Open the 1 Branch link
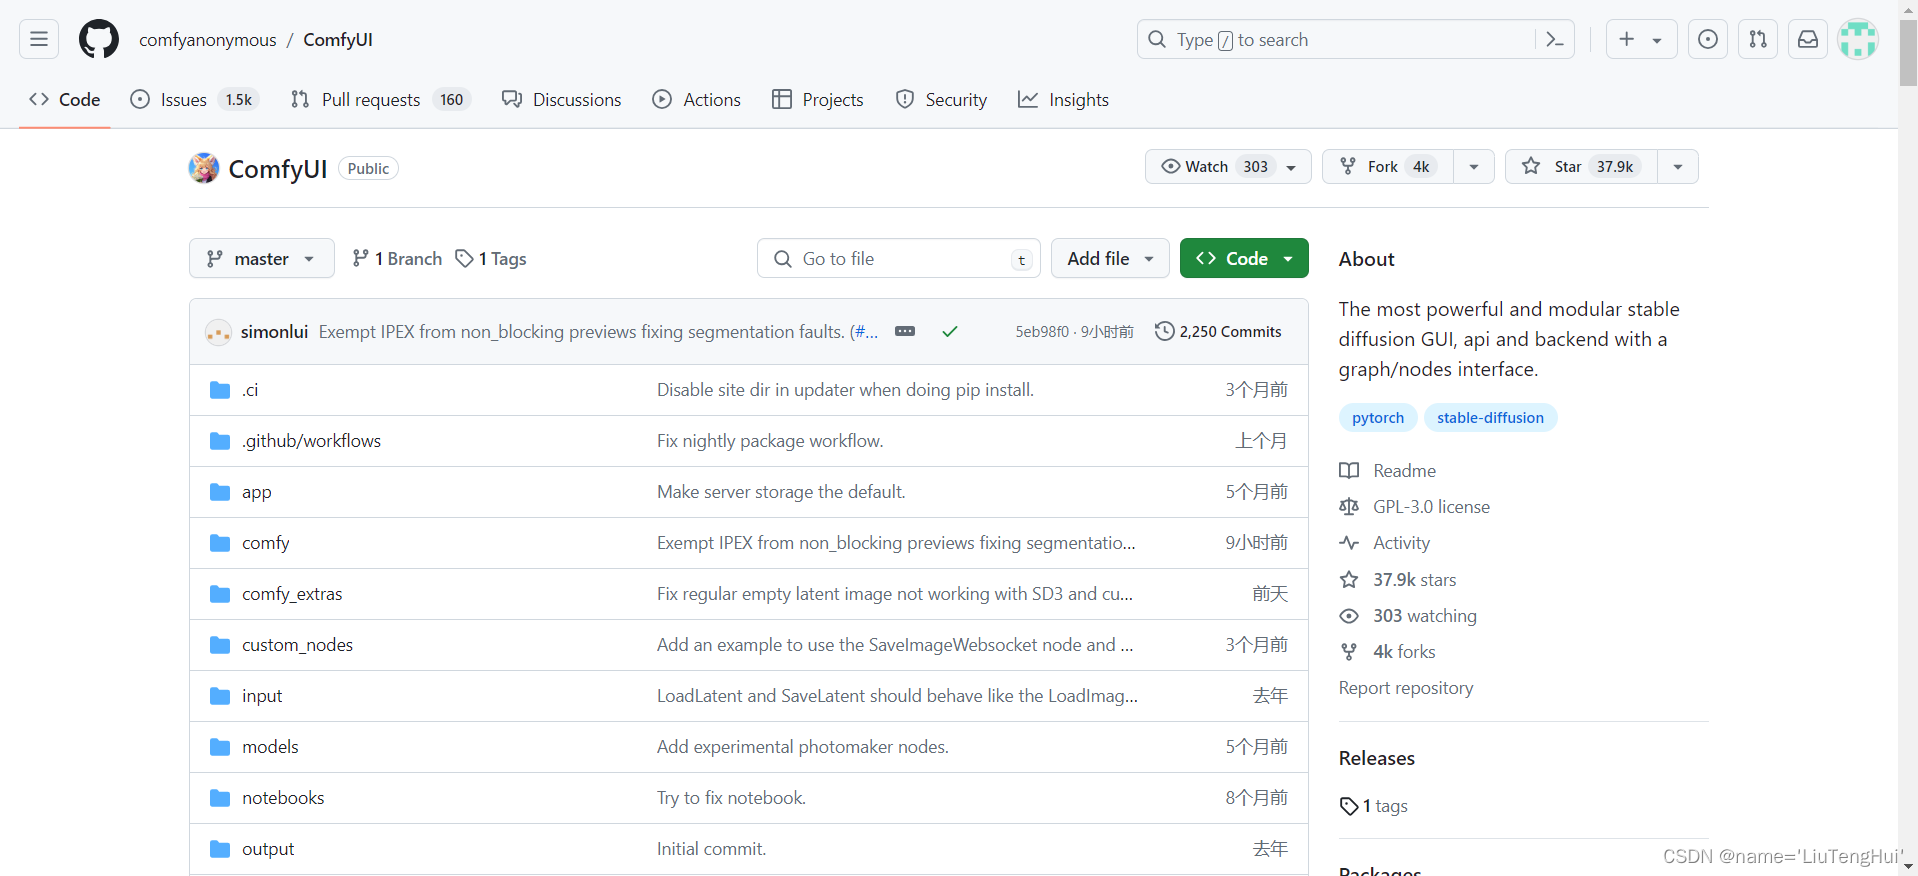The width and height of the screenshot is (1918, 876). click(x=397, y=258)
